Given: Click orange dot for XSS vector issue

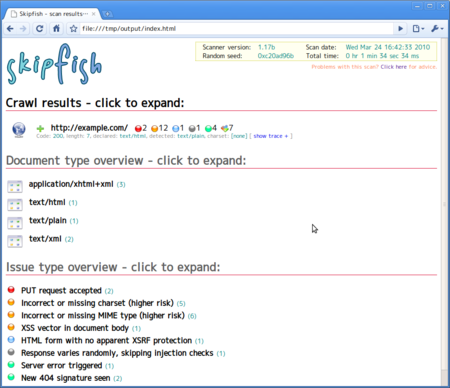Looking at the screenshot, I should tap(11, 327).
